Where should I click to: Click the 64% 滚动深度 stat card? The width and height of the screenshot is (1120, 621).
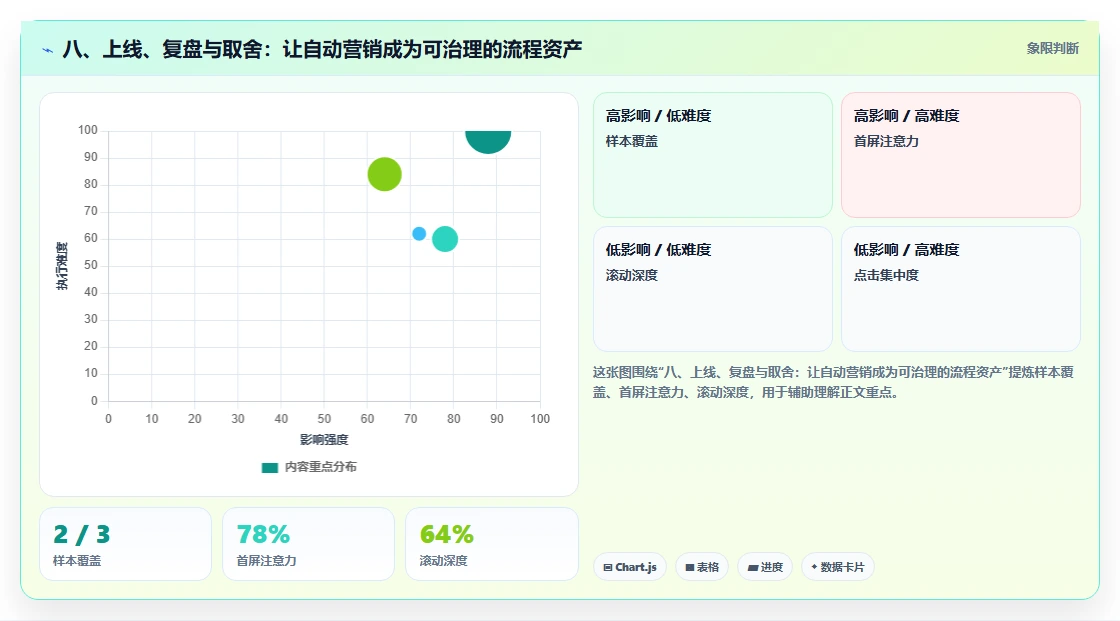coord(491,544)
